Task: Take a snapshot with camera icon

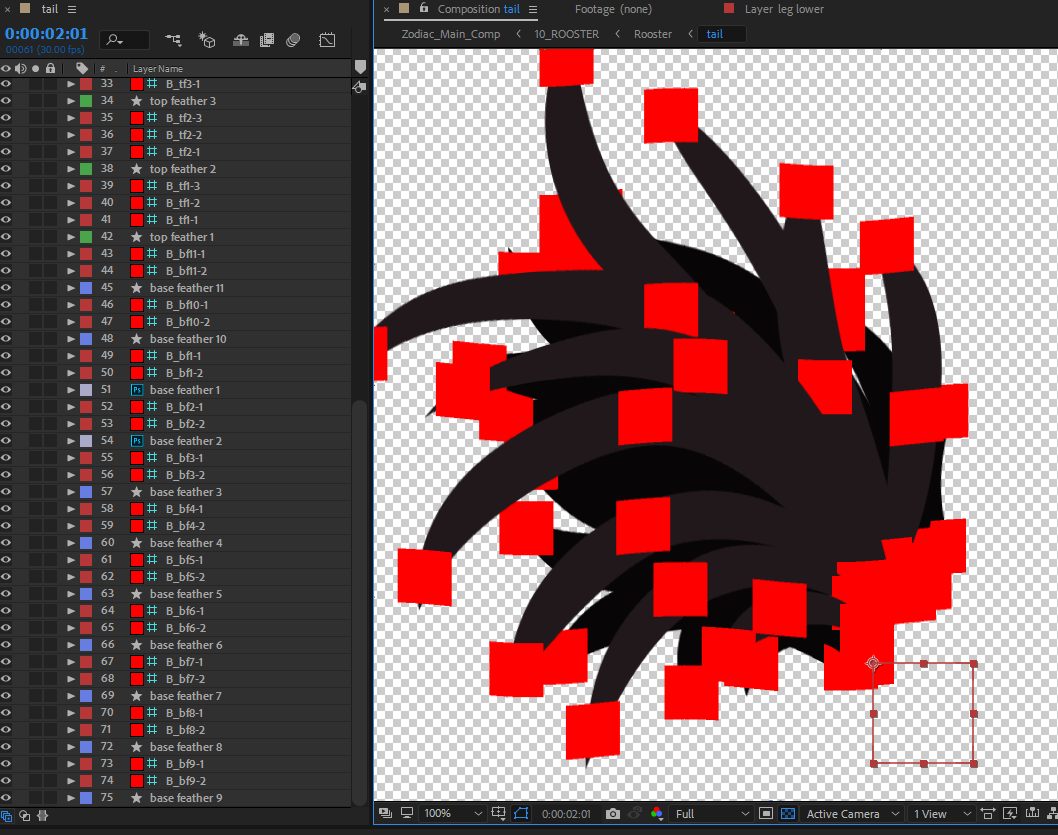Action: tap(613, 814)
